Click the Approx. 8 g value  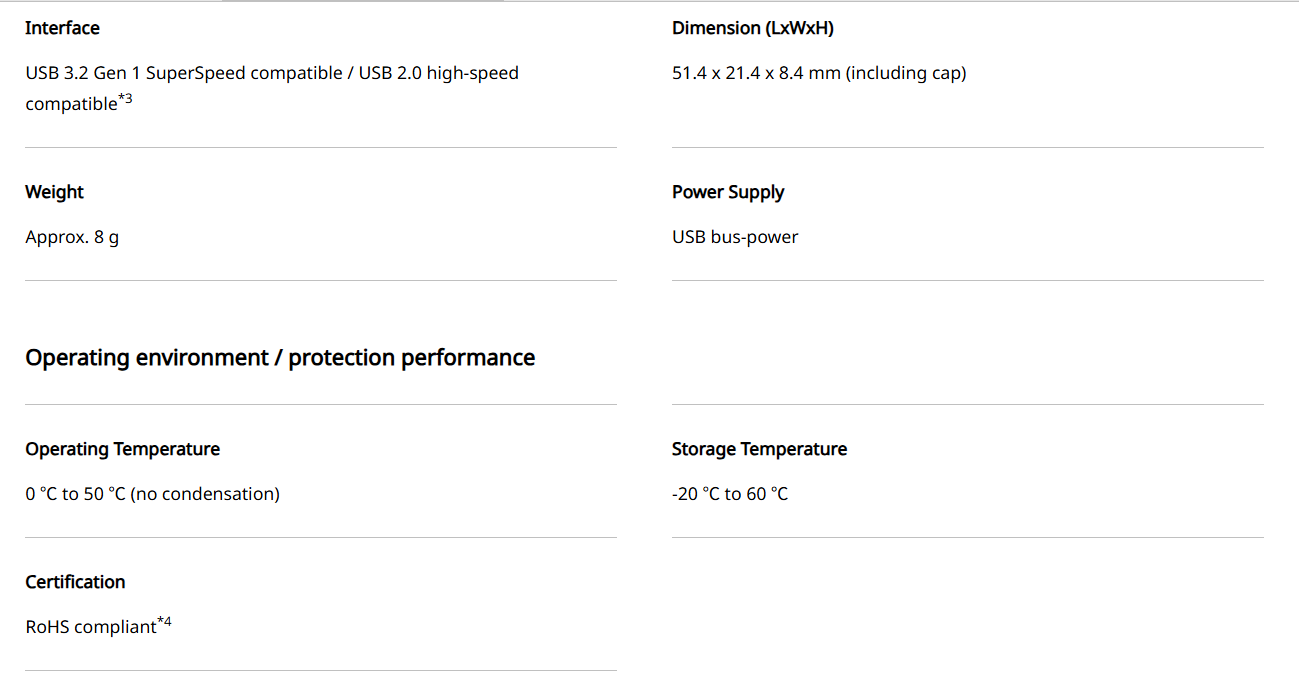[72, 237]
